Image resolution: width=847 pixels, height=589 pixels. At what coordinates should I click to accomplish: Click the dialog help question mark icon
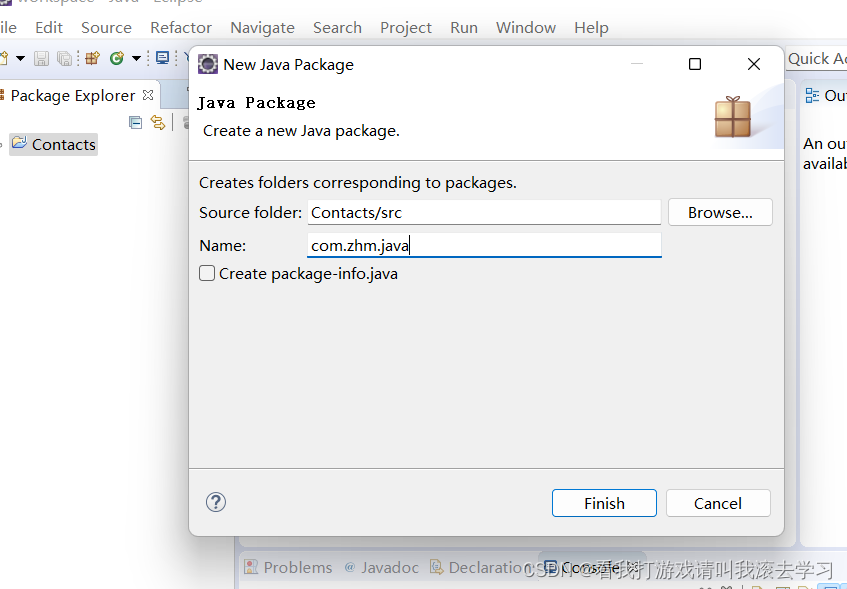(215, 502)
